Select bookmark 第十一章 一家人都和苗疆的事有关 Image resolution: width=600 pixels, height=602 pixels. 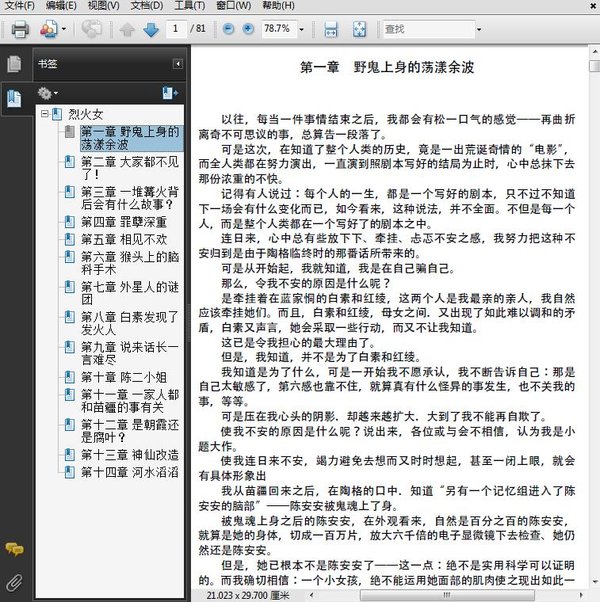[130, 401]
